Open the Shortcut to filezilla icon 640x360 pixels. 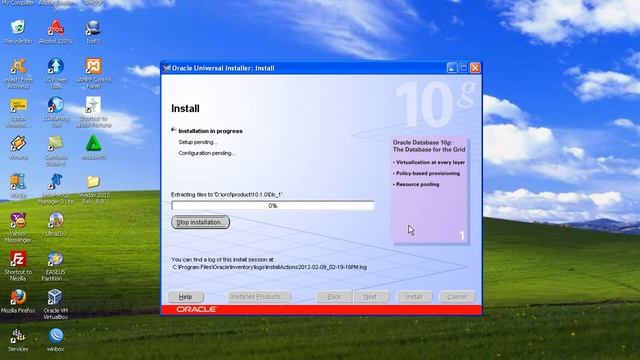click(18, 266)
